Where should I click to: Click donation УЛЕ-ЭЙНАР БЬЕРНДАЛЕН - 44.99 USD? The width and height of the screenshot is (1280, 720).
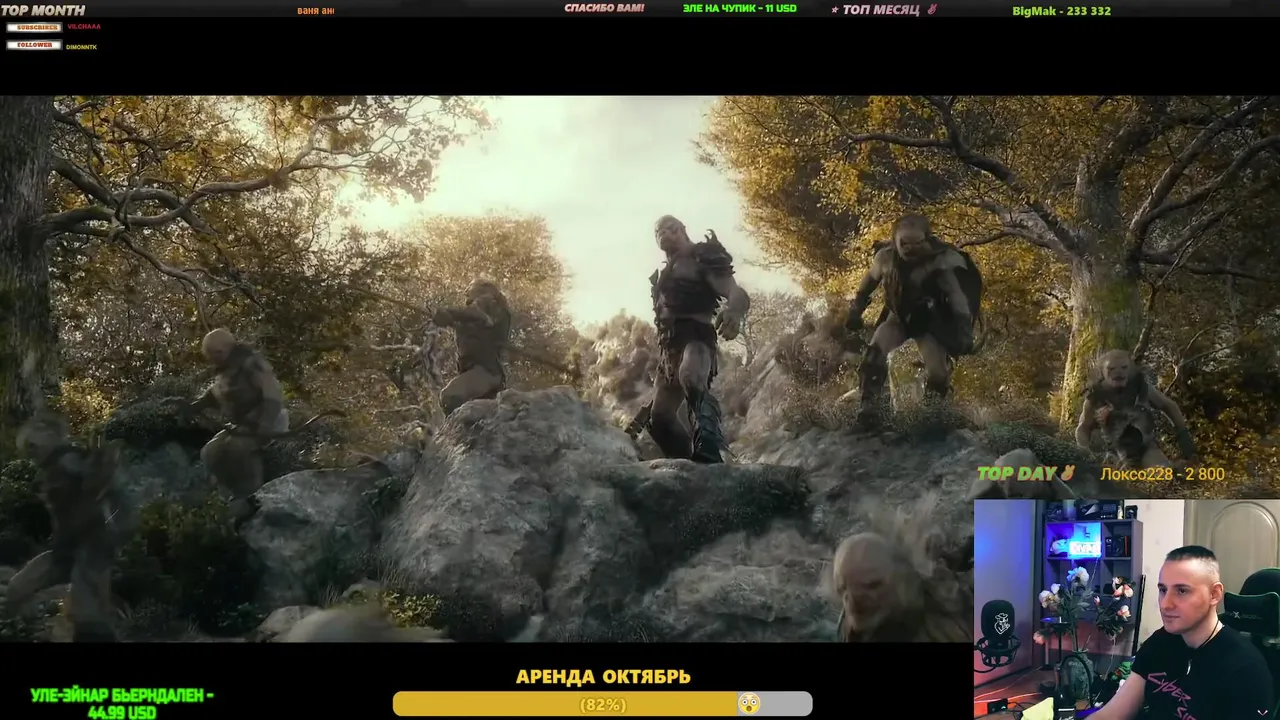pos(122,704)
